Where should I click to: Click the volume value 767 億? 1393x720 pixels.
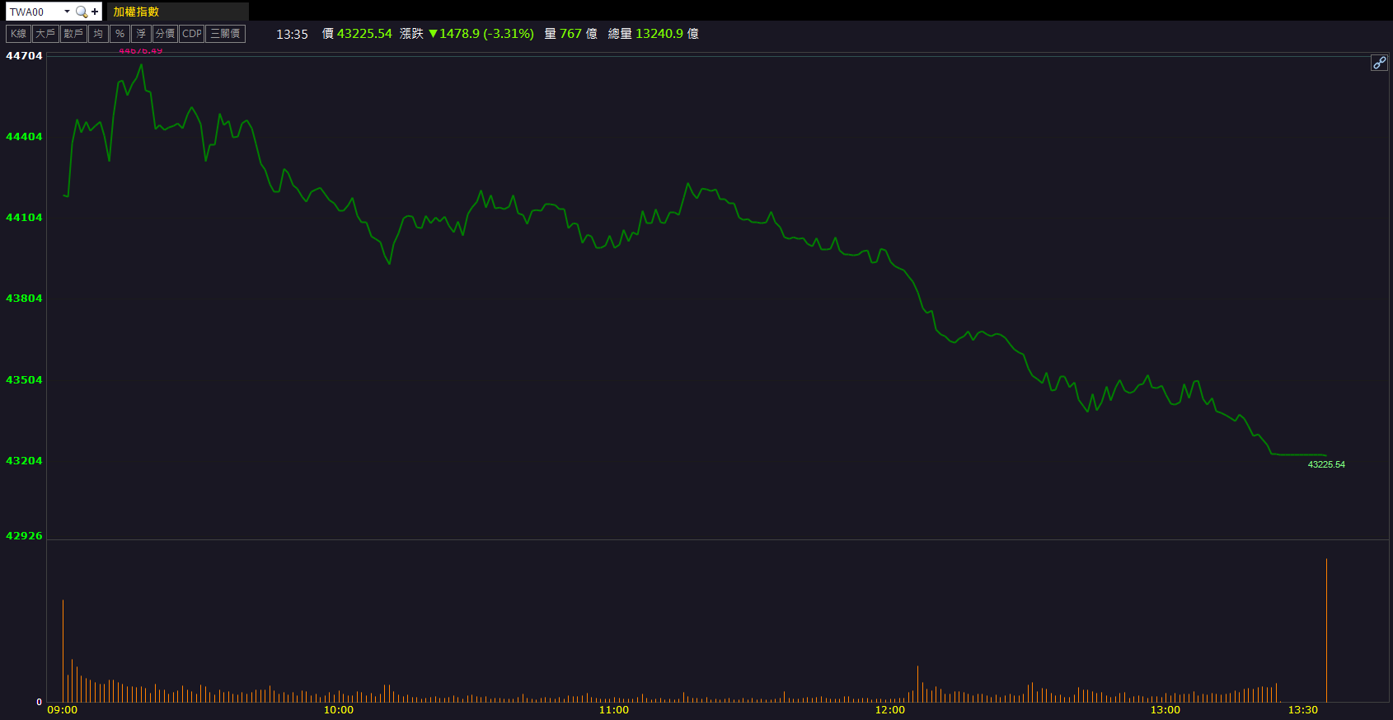(x=578, y=34)
